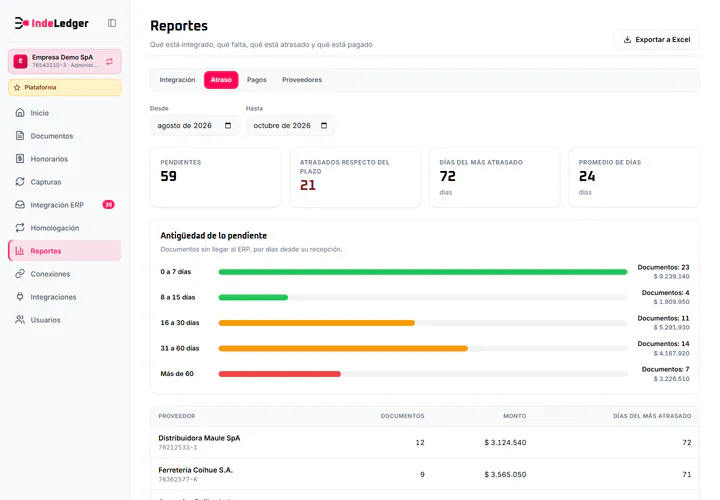Click the Integración ERP inbox icon
Viewport: 720px width, 500px height.
(20, 204)
